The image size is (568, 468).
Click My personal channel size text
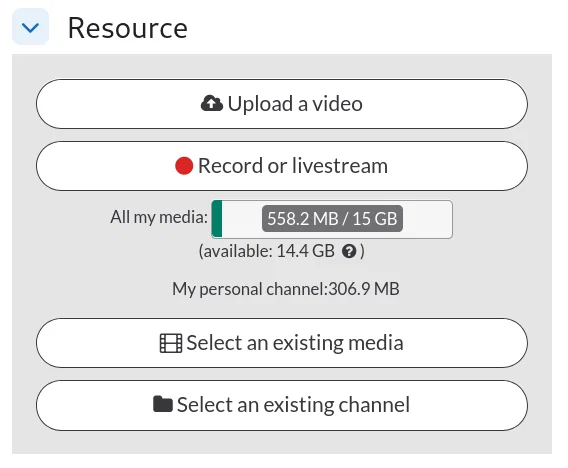(286, 289)
